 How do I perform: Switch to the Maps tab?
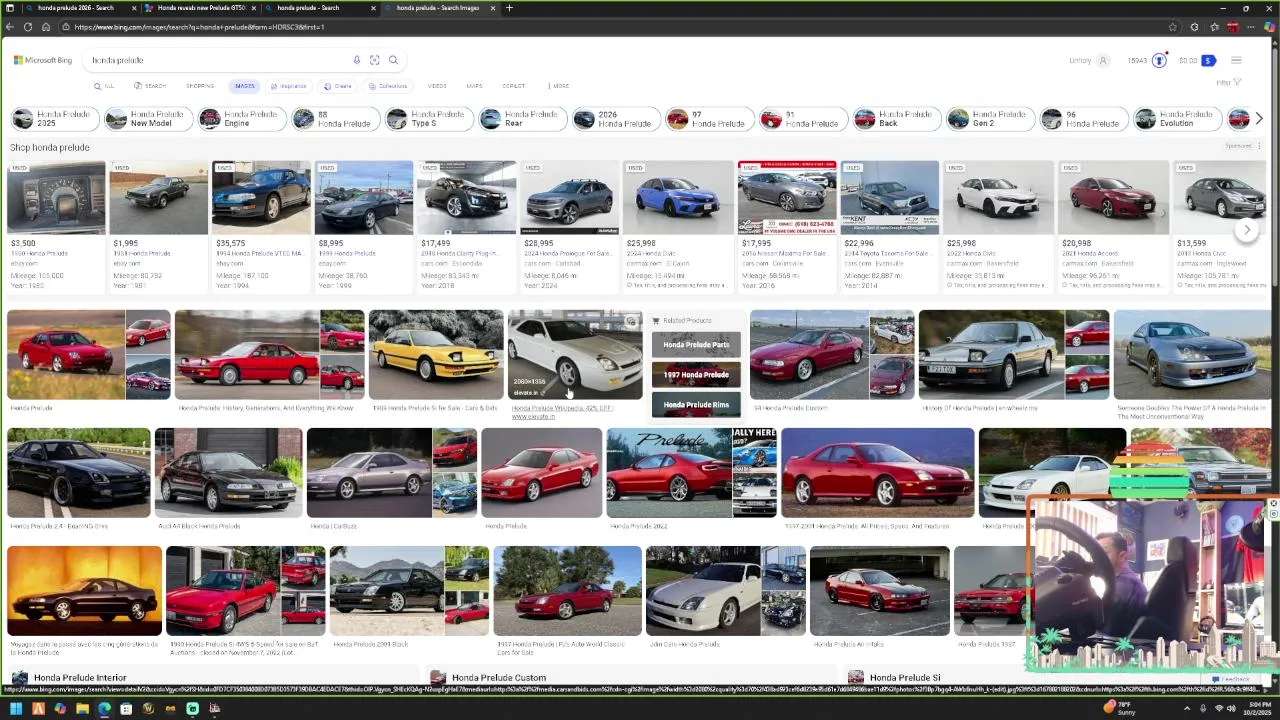(x=474, y=86)
